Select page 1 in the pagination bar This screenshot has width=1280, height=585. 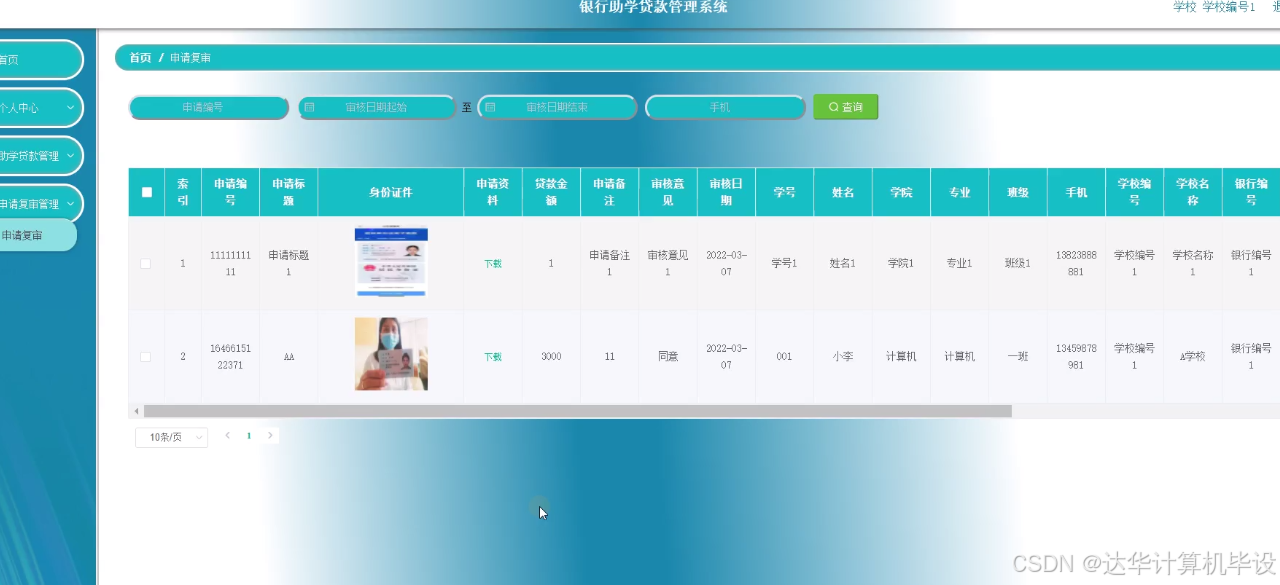click(249, 436)
